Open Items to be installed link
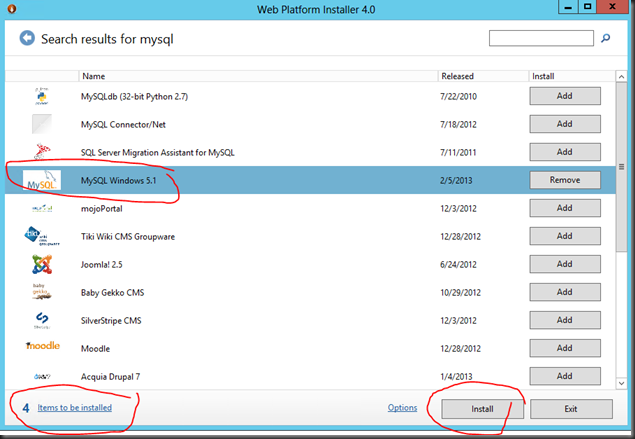 (x=75, y=408)
